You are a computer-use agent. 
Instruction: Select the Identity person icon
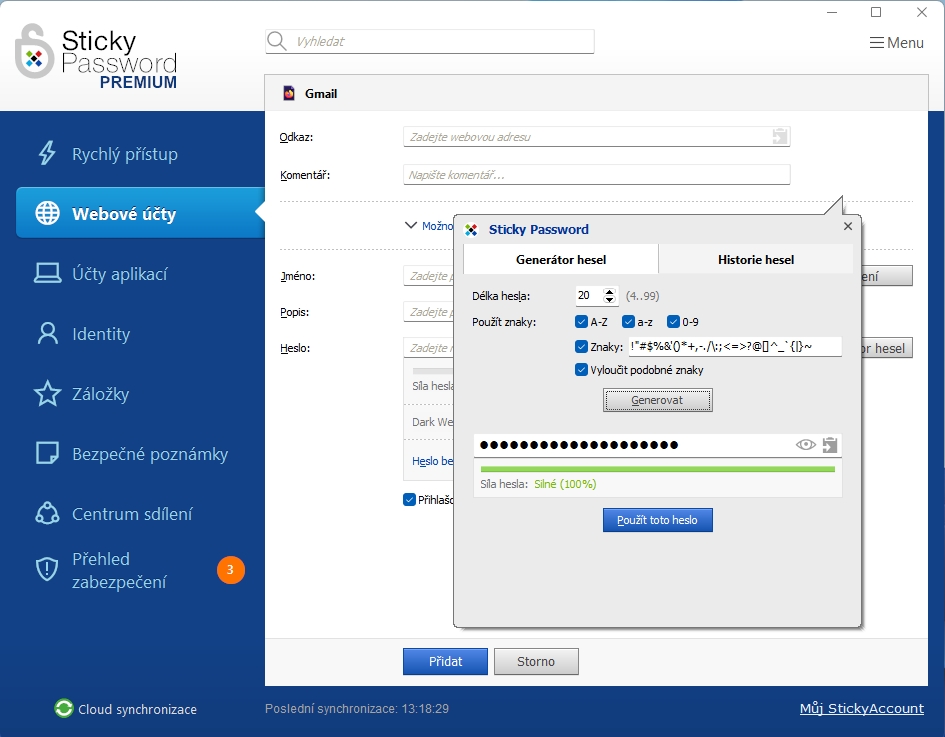[47, 333]
